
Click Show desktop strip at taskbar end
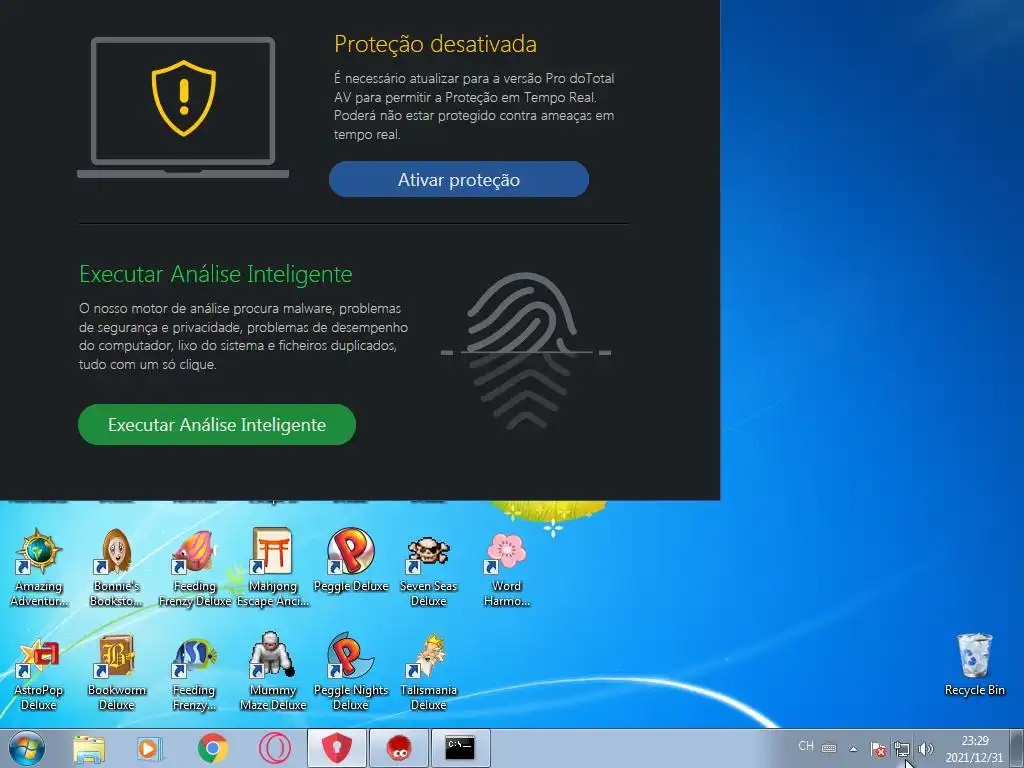pos(1017,748)
